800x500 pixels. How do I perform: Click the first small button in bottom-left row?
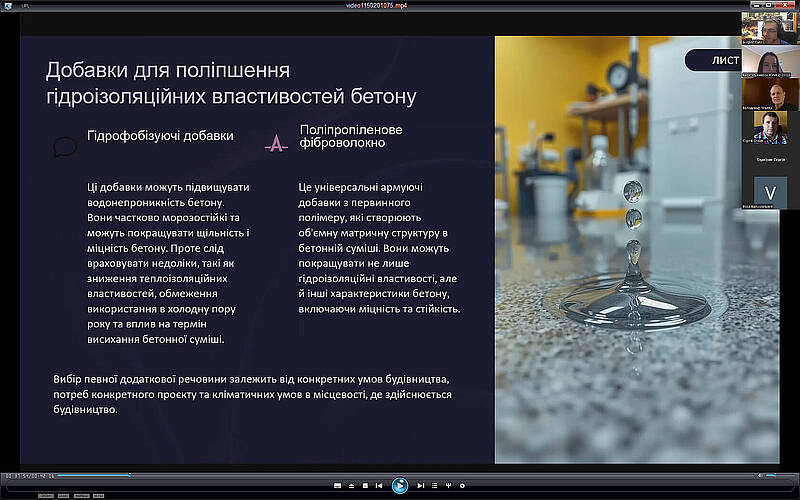click(46, 496)
